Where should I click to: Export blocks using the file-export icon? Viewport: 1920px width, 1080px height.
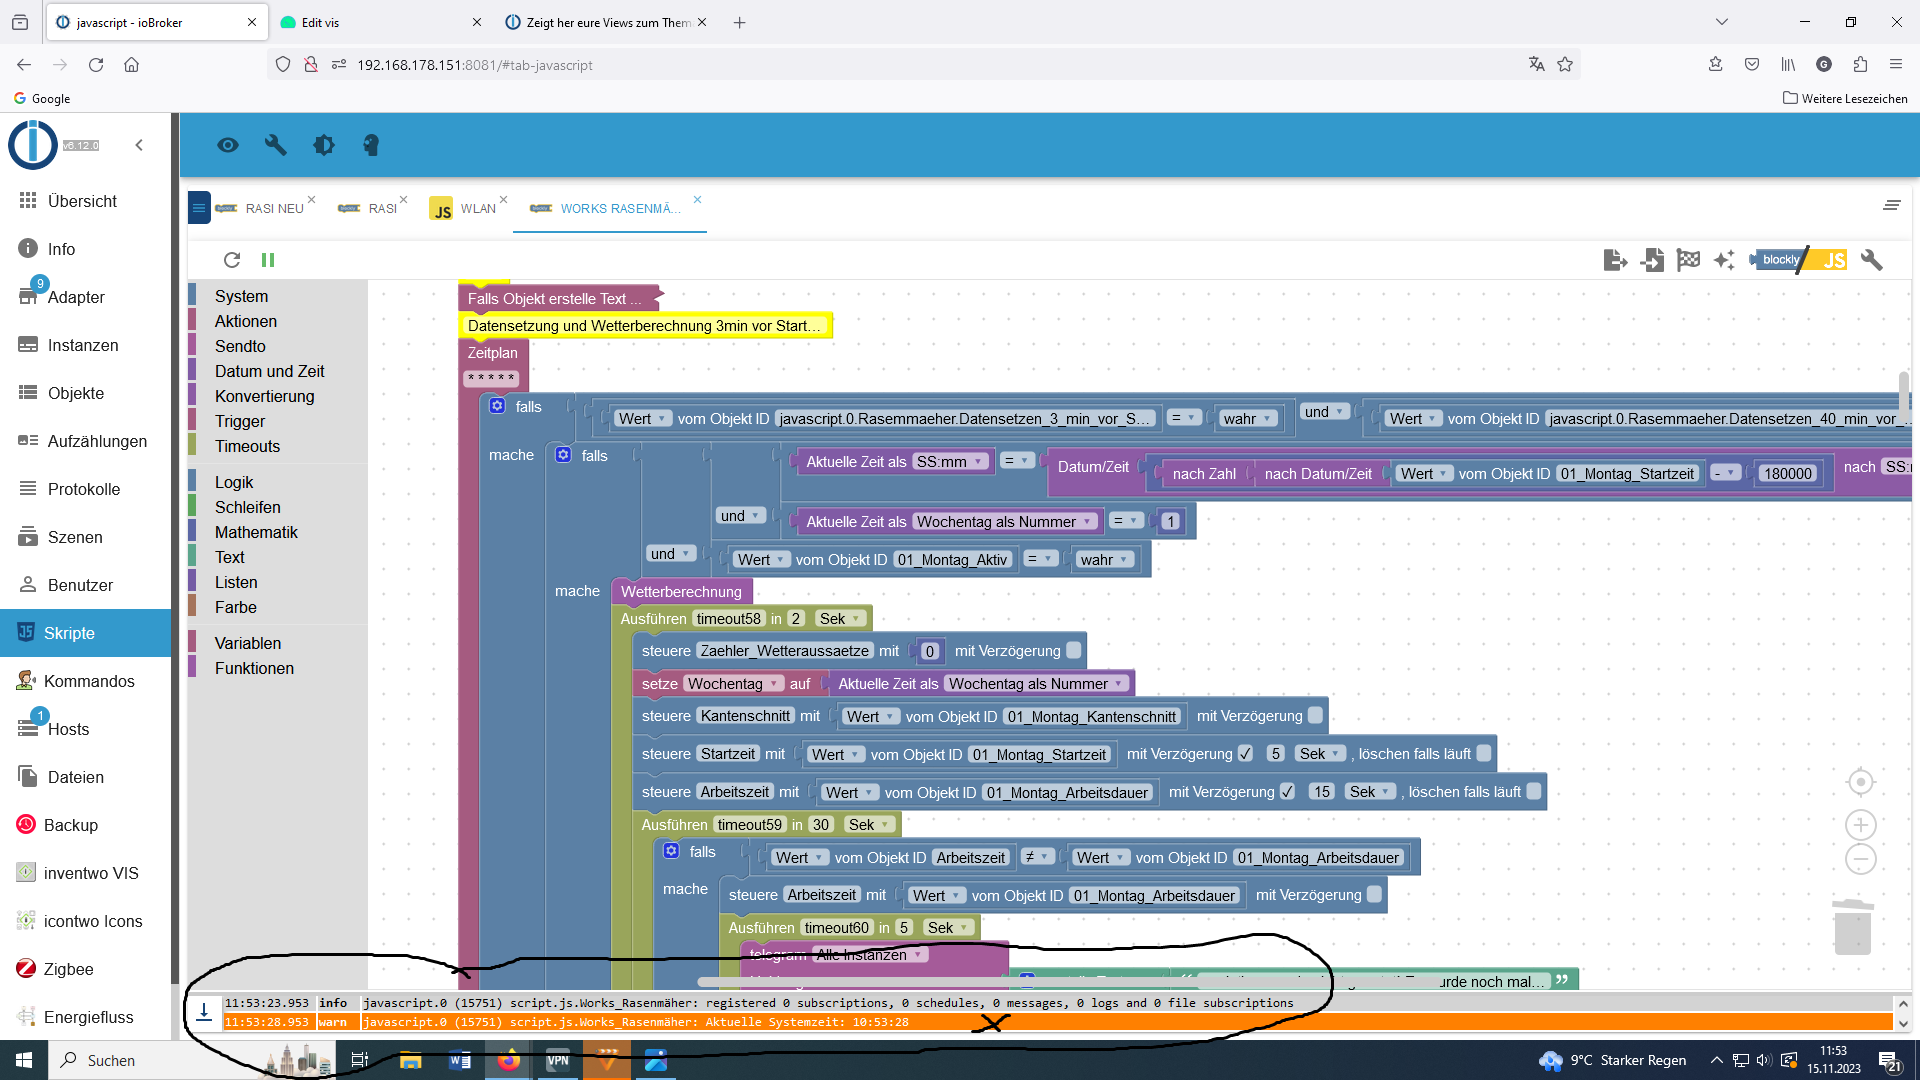[x=1614, y=260]
